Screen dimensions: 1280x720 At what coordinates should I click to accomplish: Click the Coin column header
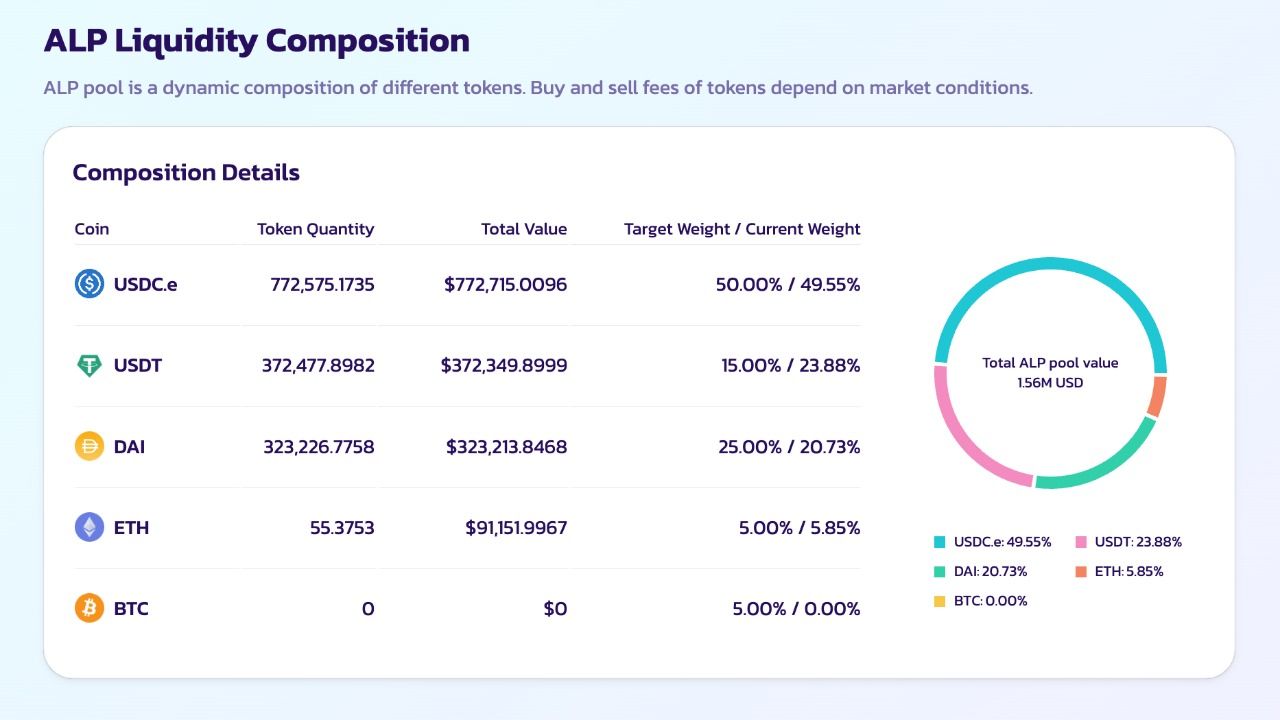click(92, 229)
